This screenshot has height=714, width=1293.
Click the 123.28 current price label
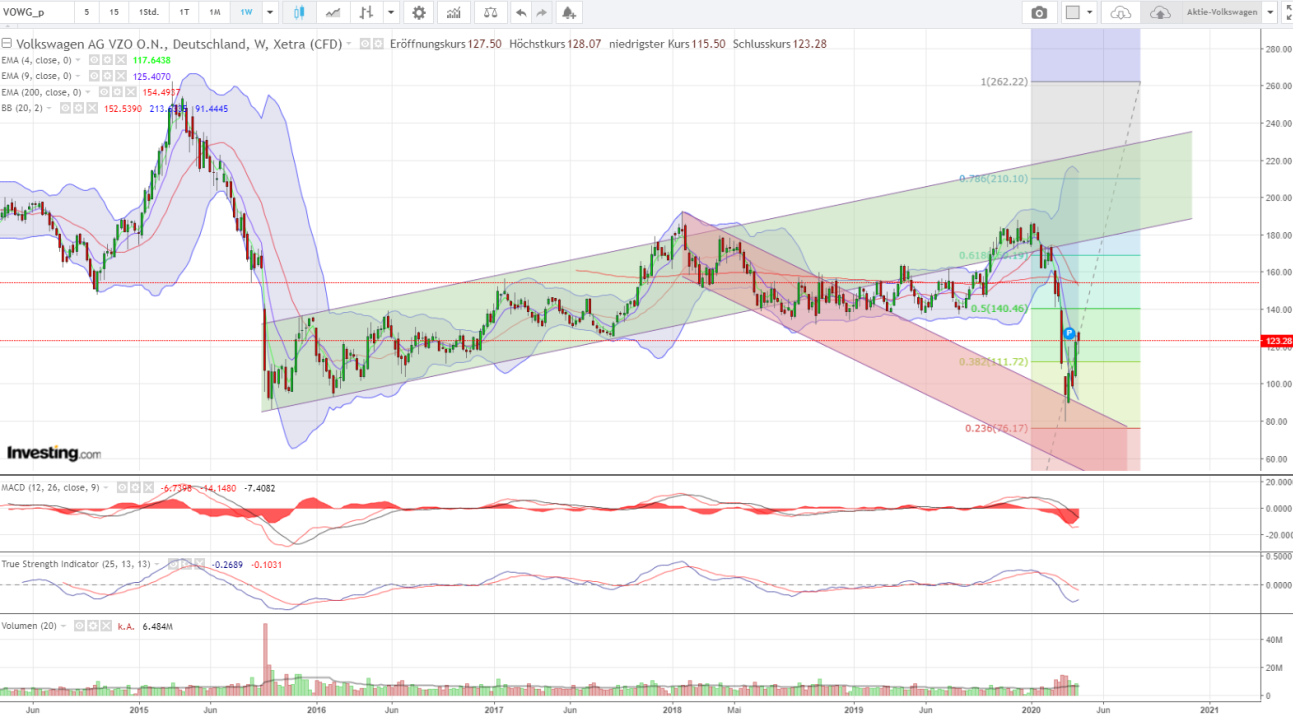point(1279,342)
